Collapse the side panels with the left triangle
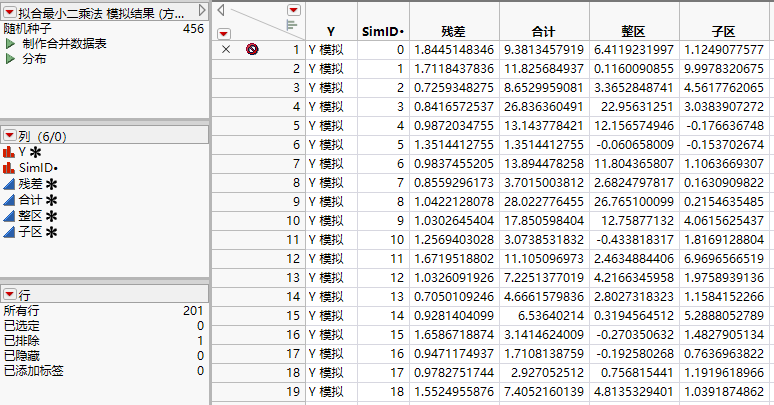This screenshot has width=774, height=405. (x=221, y=10)
